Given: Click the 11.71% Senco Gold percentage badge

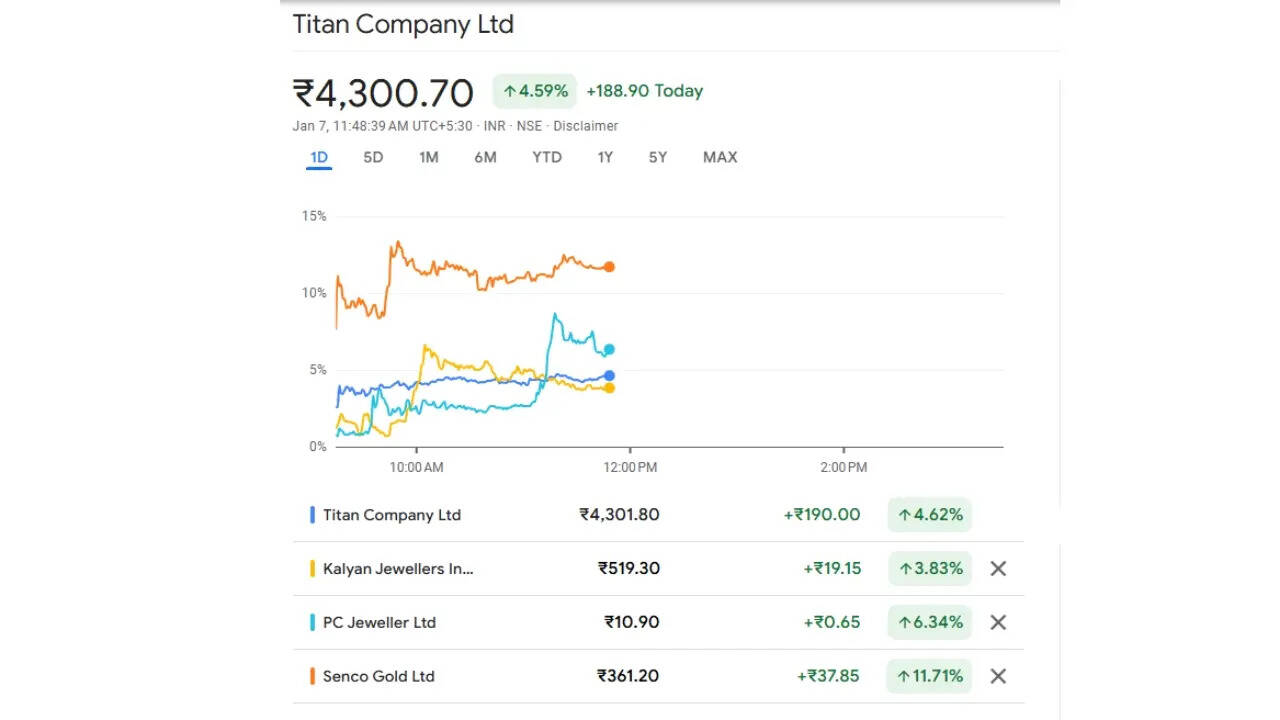Looking at the screenshot, I should [x=929, y=676].
